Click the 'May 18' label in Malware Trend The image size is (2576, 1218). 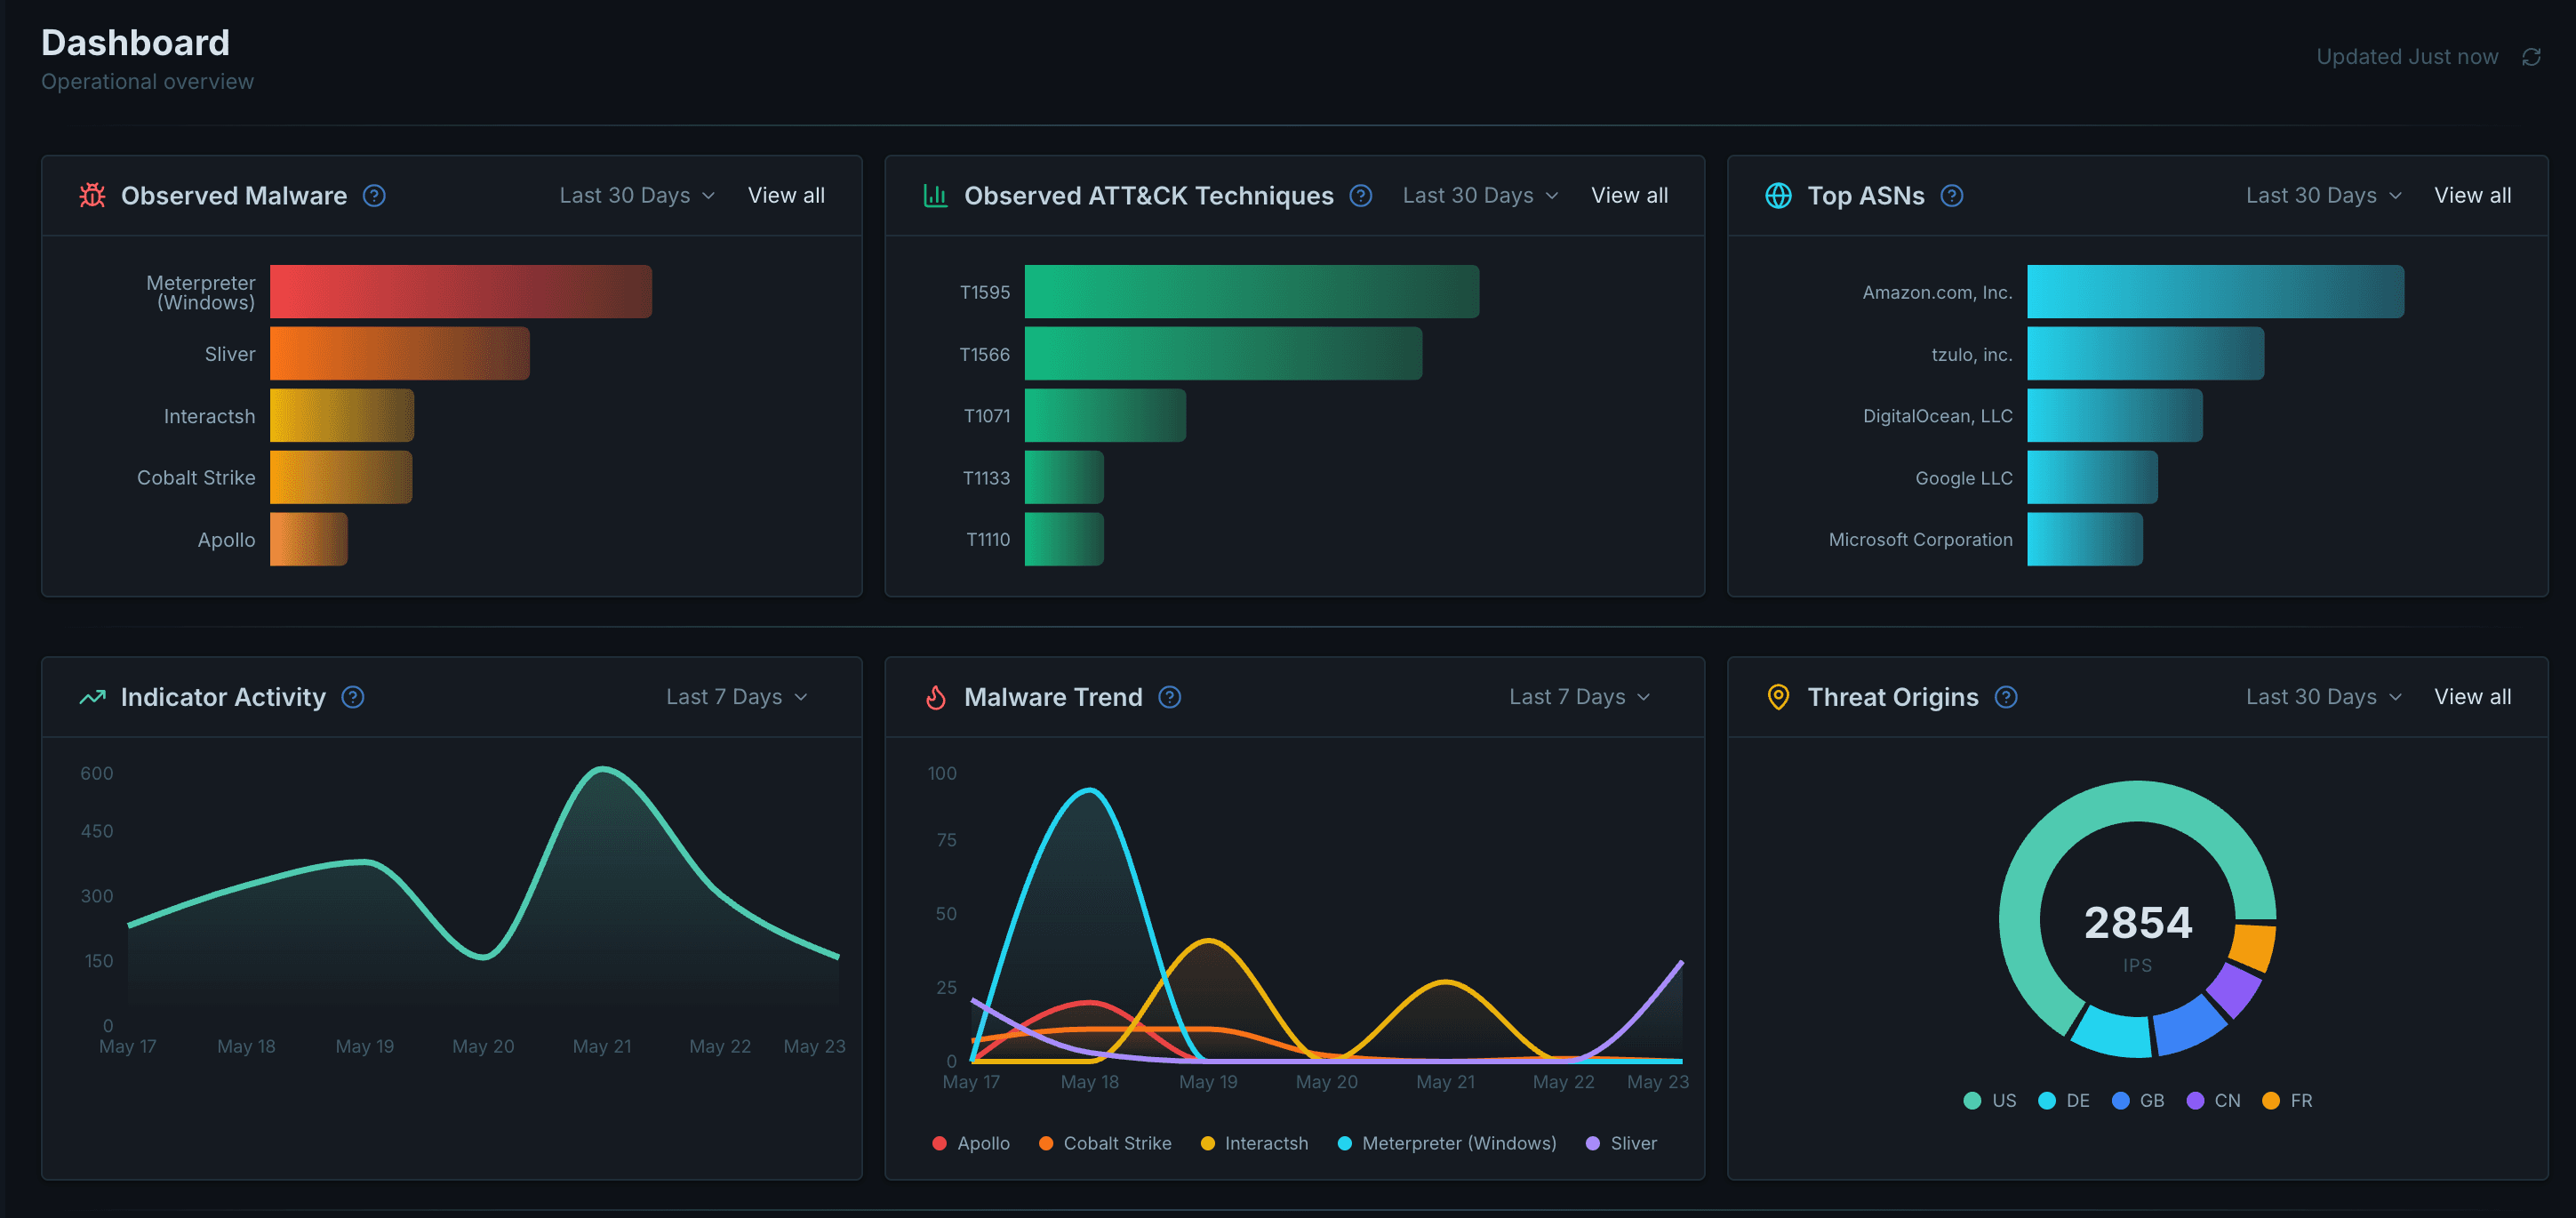[1090, 1081]
